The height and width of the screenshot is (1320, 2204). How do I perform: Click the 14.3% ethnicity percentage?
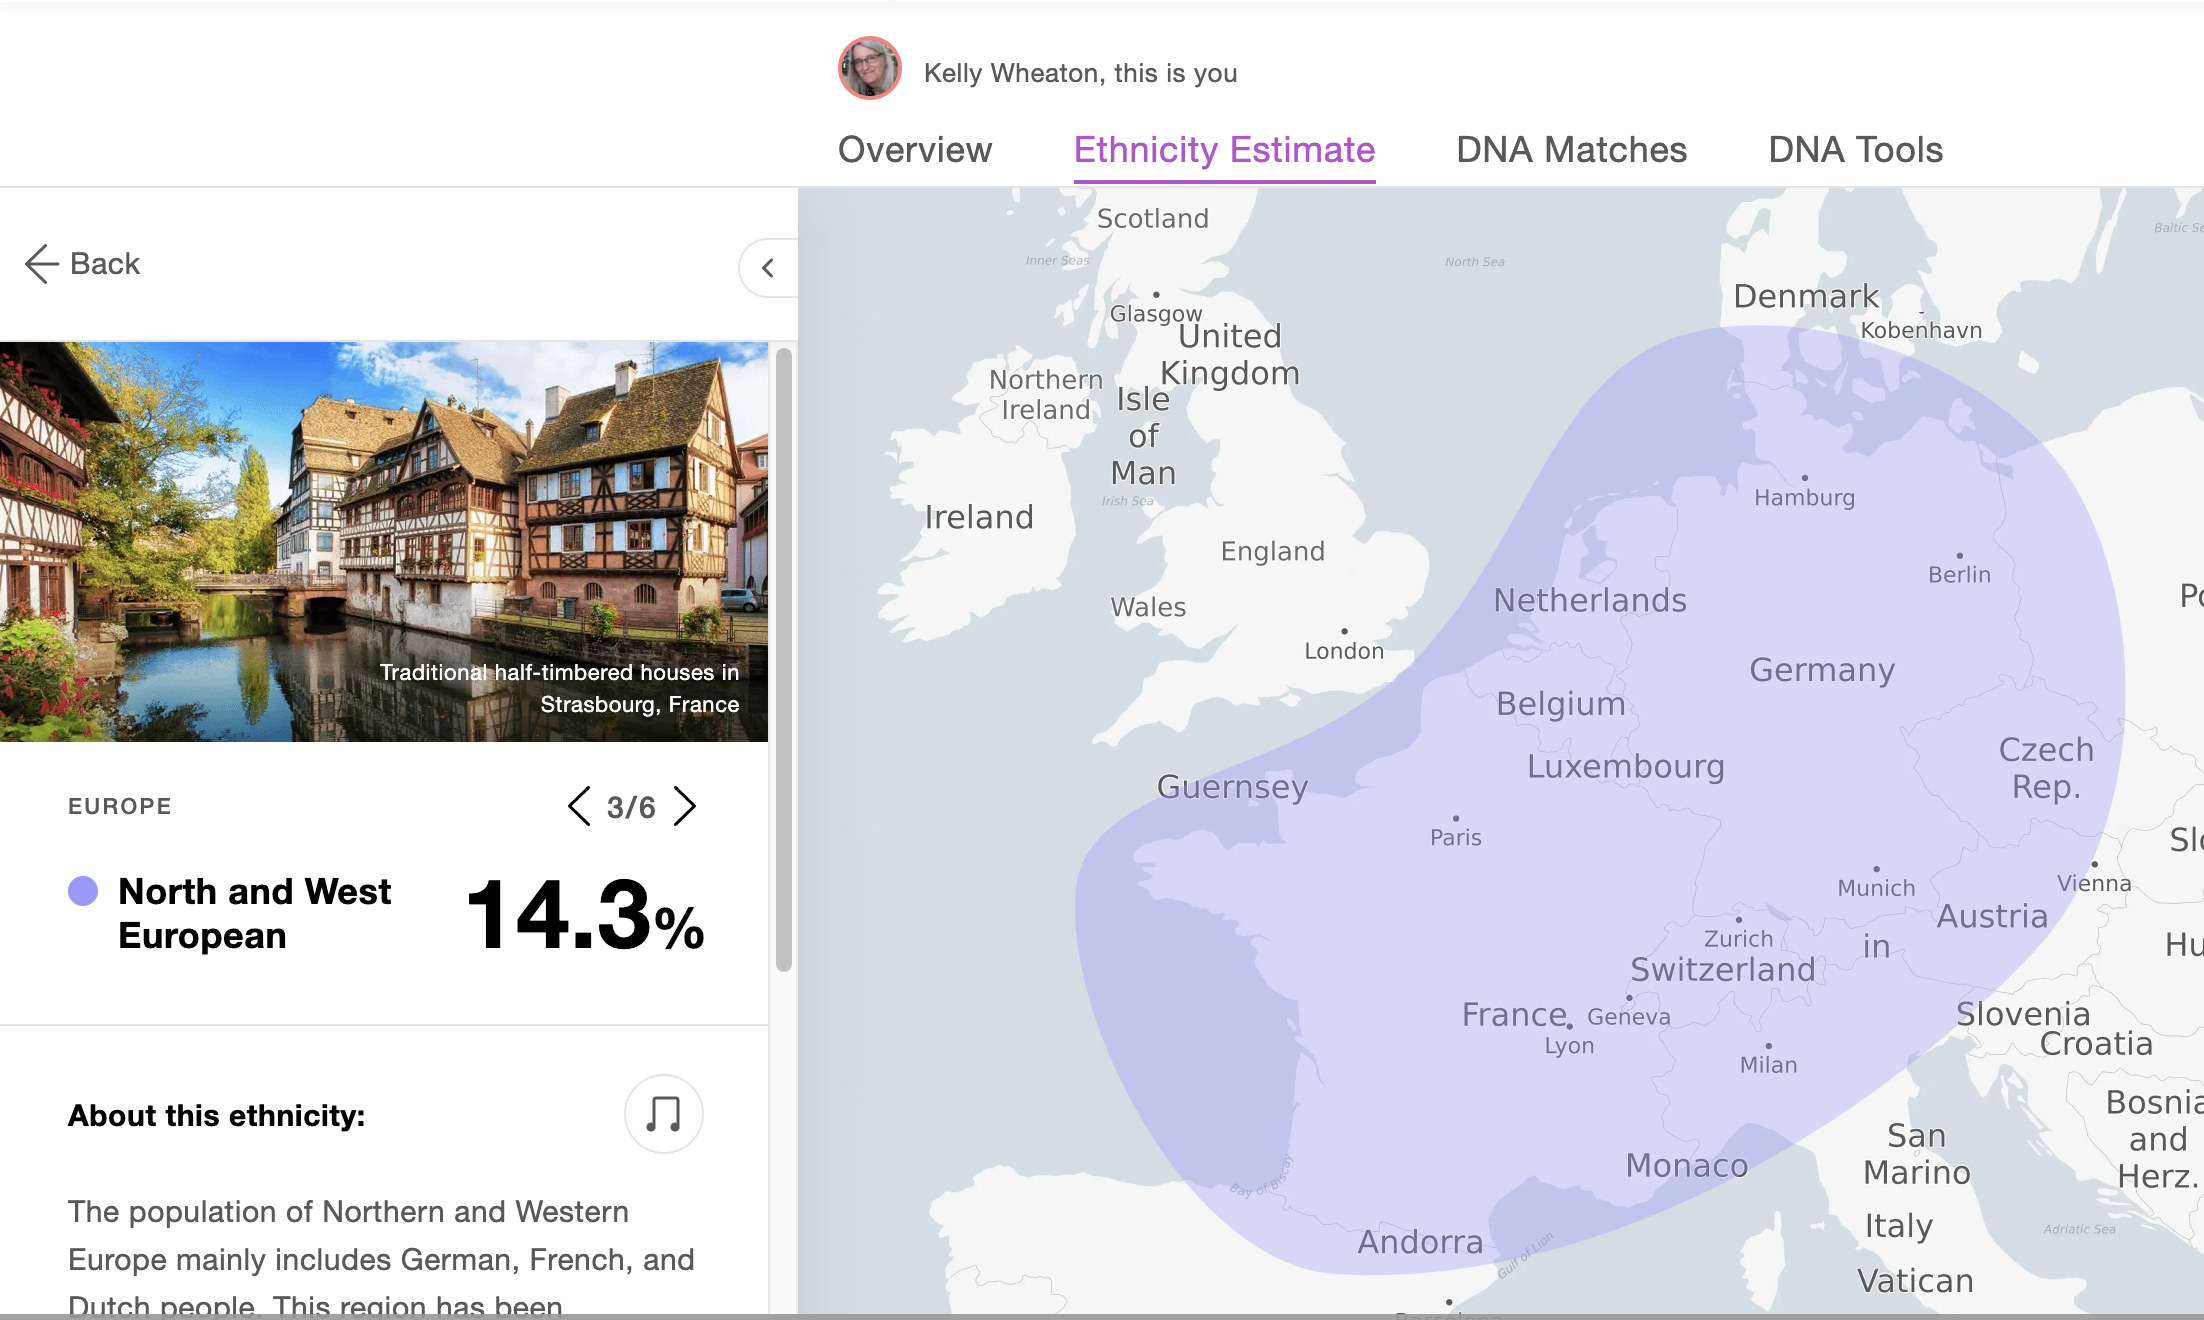coord(585,914)
